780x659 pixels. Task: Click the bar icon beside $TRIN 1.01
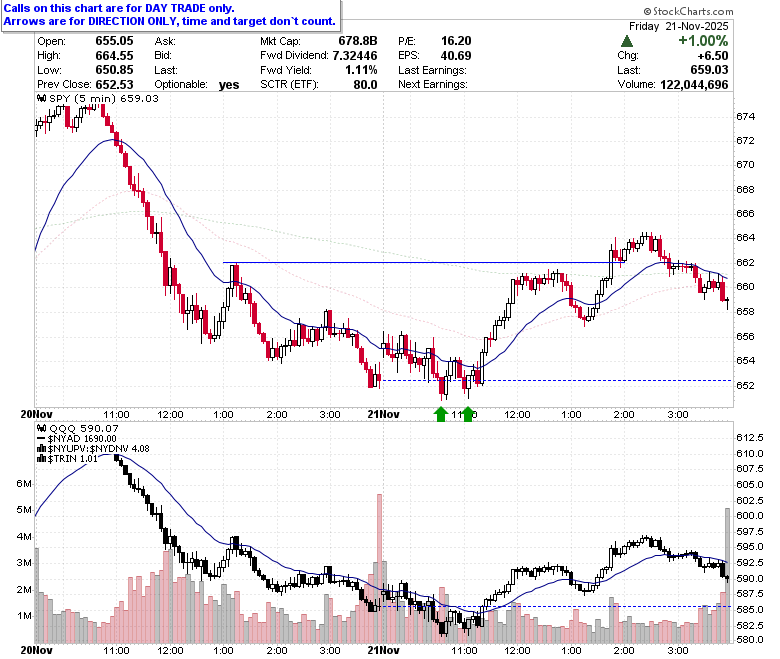42,459
